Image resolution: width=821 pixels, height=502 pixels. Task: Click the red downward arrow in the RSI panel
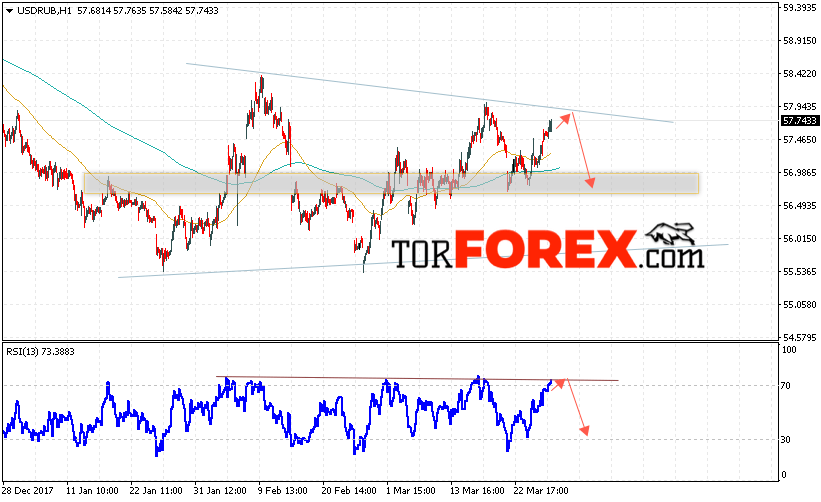pyautogui.click(x=578, y=408)
